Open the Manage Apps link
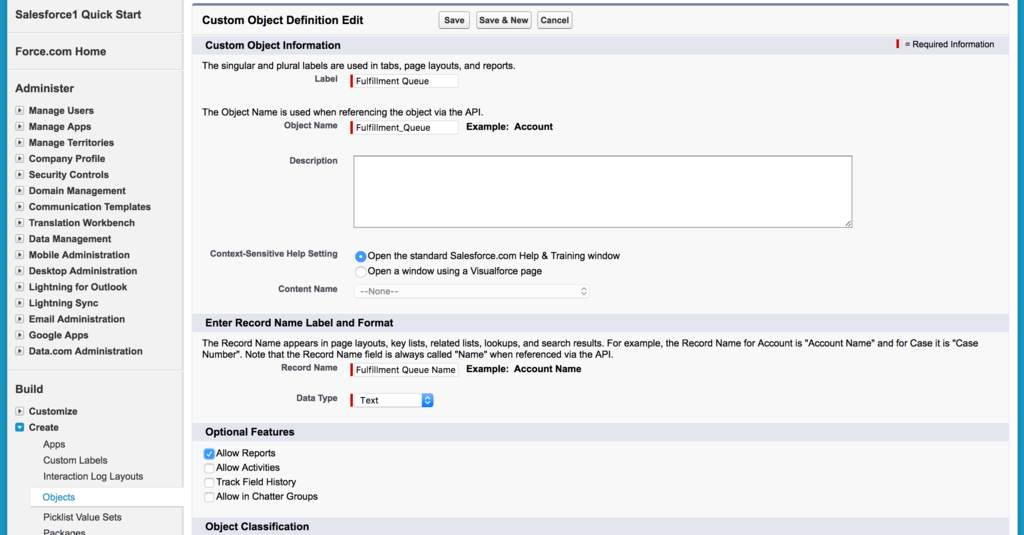Viewport: 1024px width, 535px height. click(x=59, y=127)
